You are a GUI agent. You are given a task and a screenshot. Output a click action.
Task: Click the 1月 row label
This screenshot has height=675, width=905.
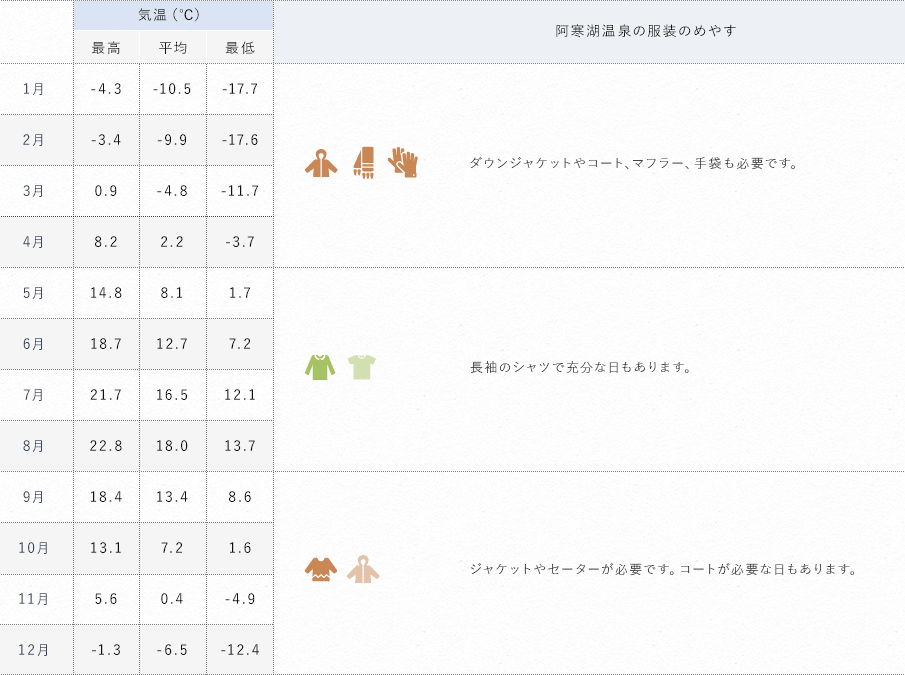tap(33, 89)
